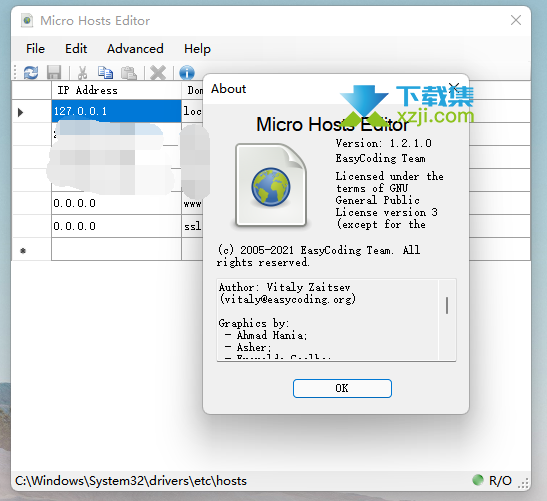
Task: Open the Advanced menu
Action: click(x=135, y=49)
